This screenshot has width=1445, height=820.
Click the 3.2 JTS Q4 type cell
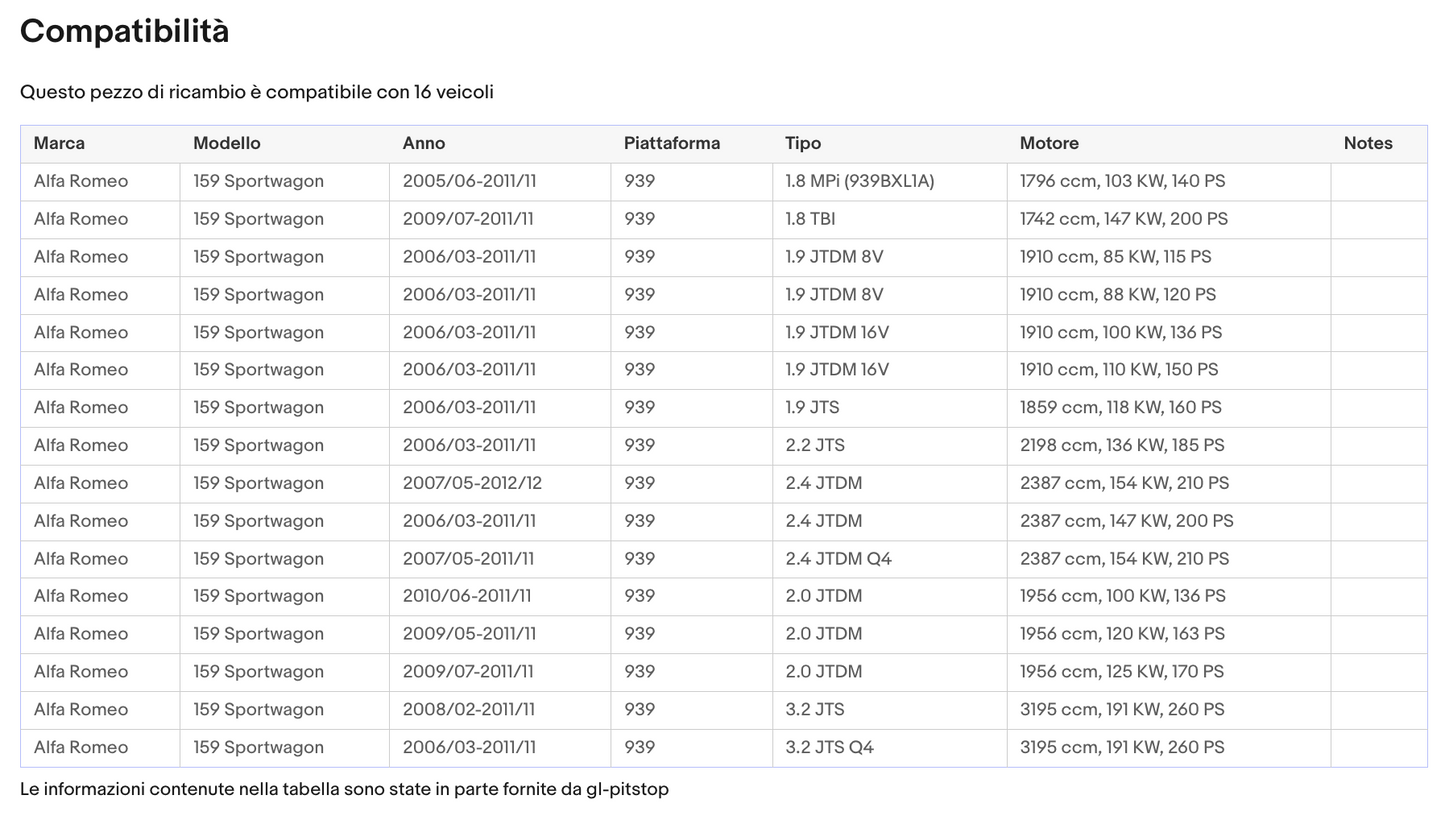829,747
